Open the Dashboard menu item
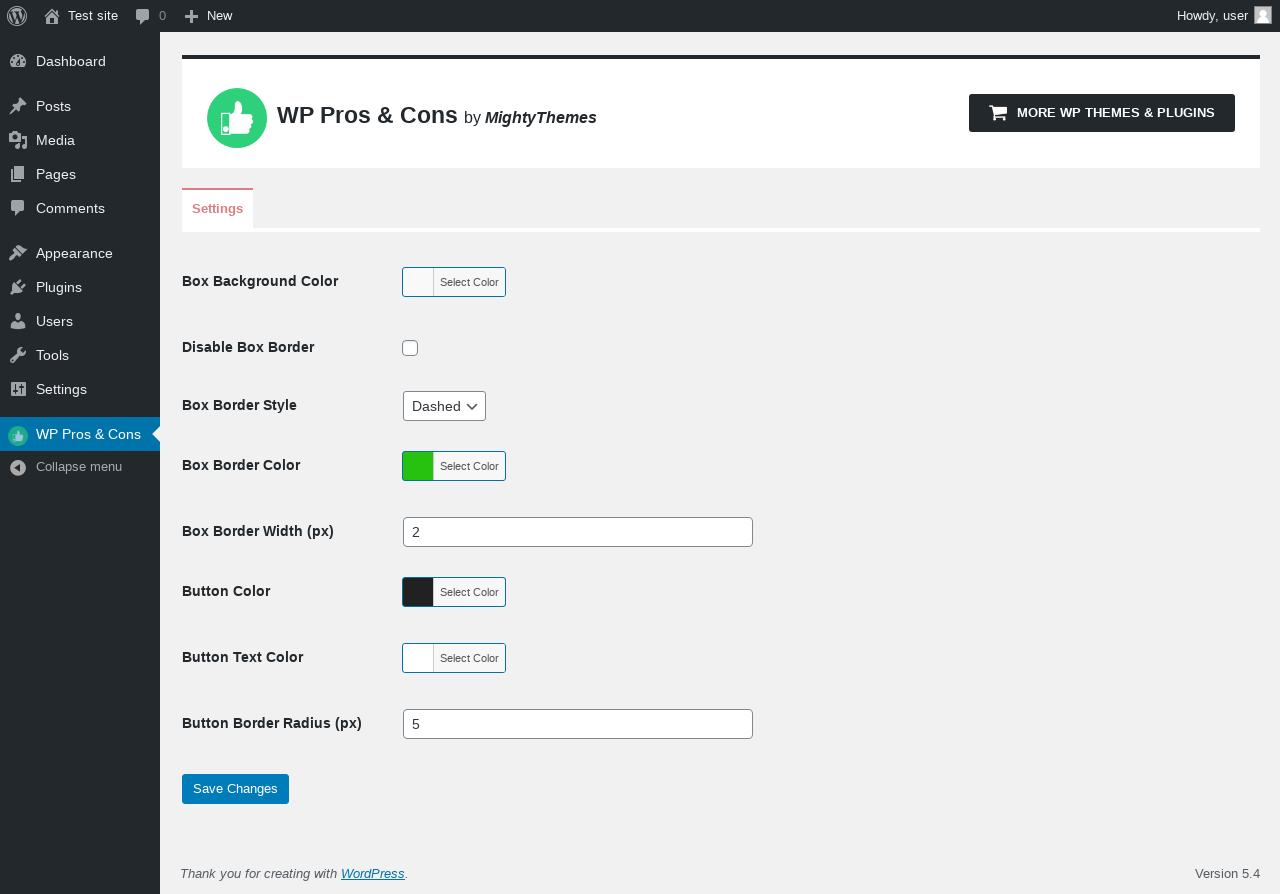 80,61
